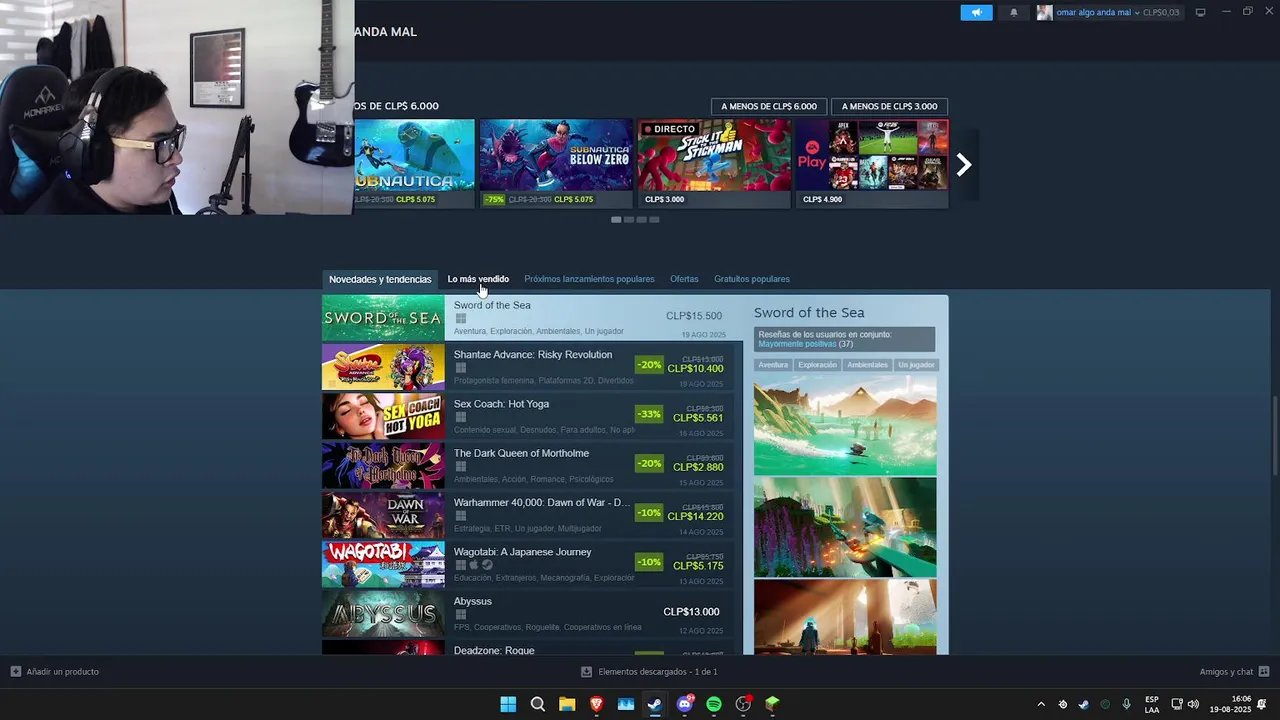Open the EA Play capsule

pyautogui.click(x=872, y=163)
